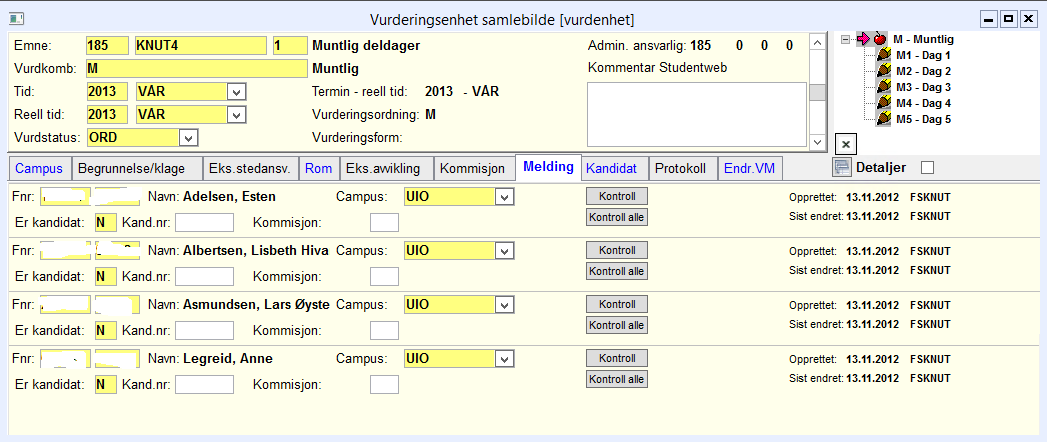Click Kommisjon field for Adelsen, Esten
The width and height of the screenshot is (1047, 442).
[x=385, y=222]
